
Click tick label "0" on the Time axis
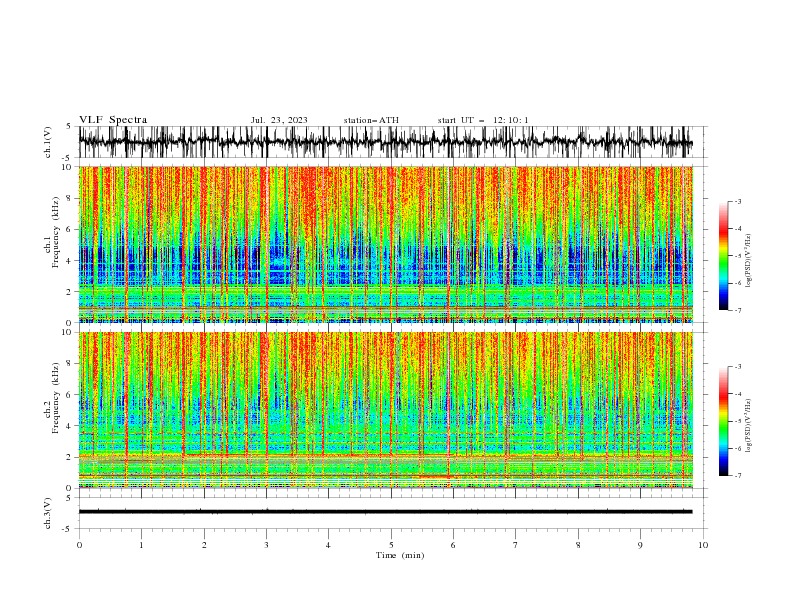coord(79,545)
